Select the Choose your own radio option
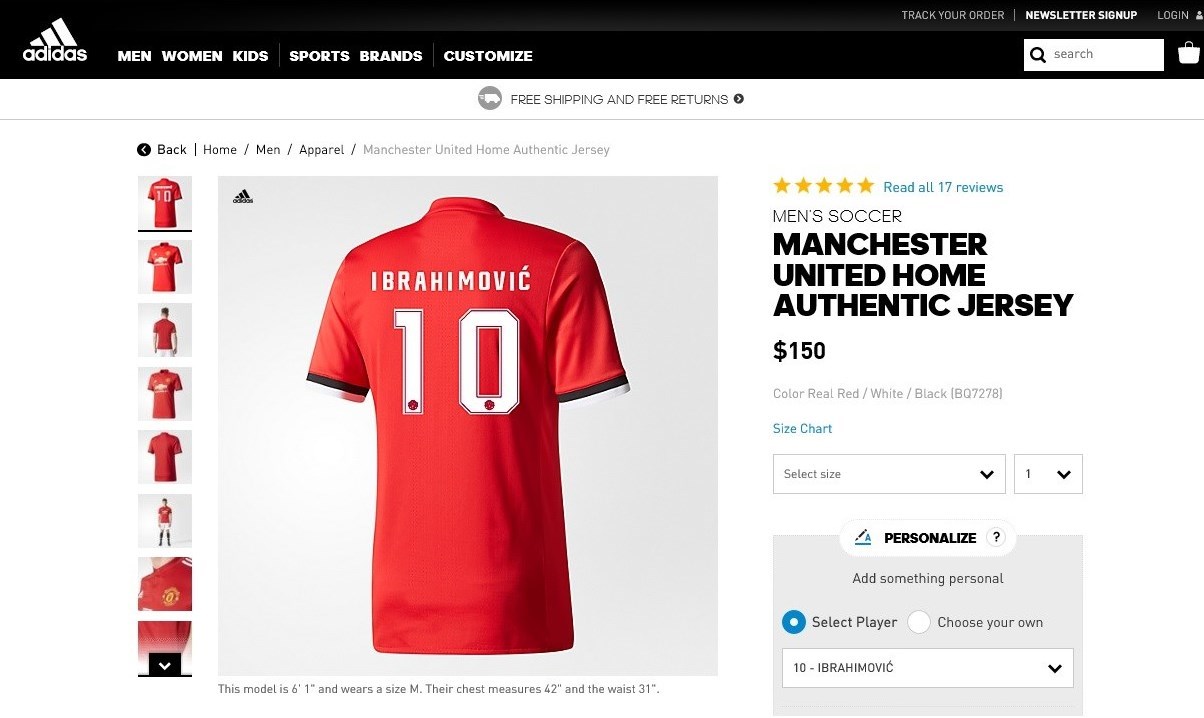Image resolution: width=1204 pixels, height=718 pixels. (x=919, y=622)
